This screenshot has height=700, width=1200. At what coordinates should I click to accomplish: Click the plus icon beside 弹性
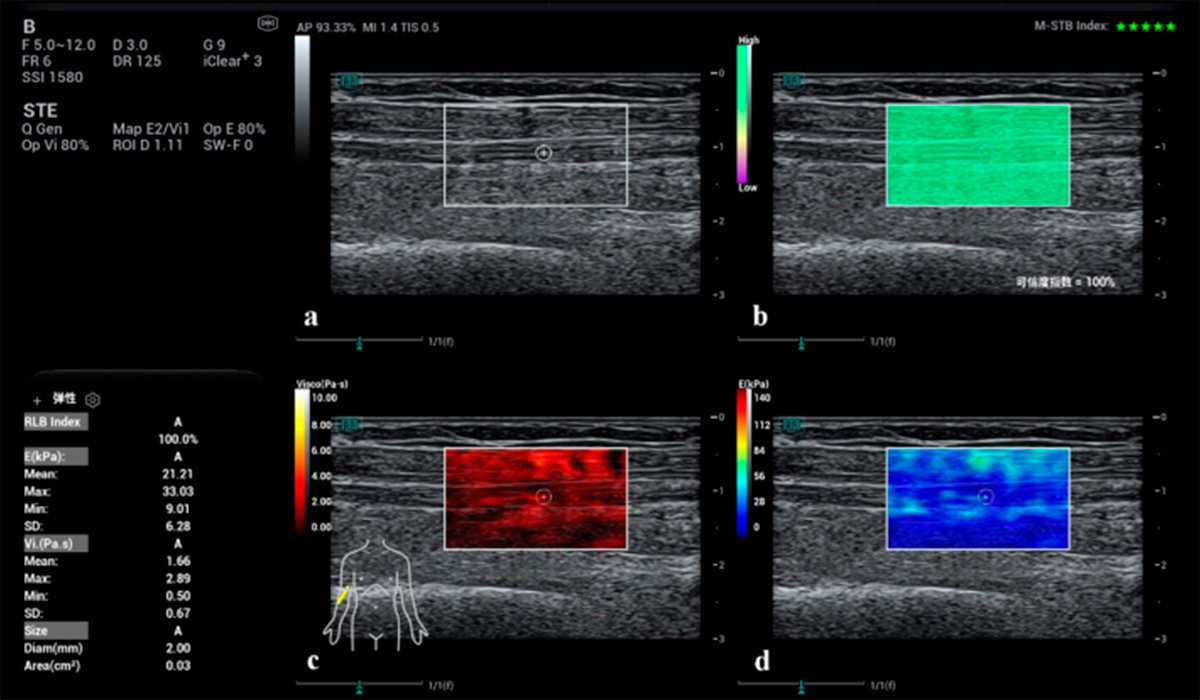[37, 400]
